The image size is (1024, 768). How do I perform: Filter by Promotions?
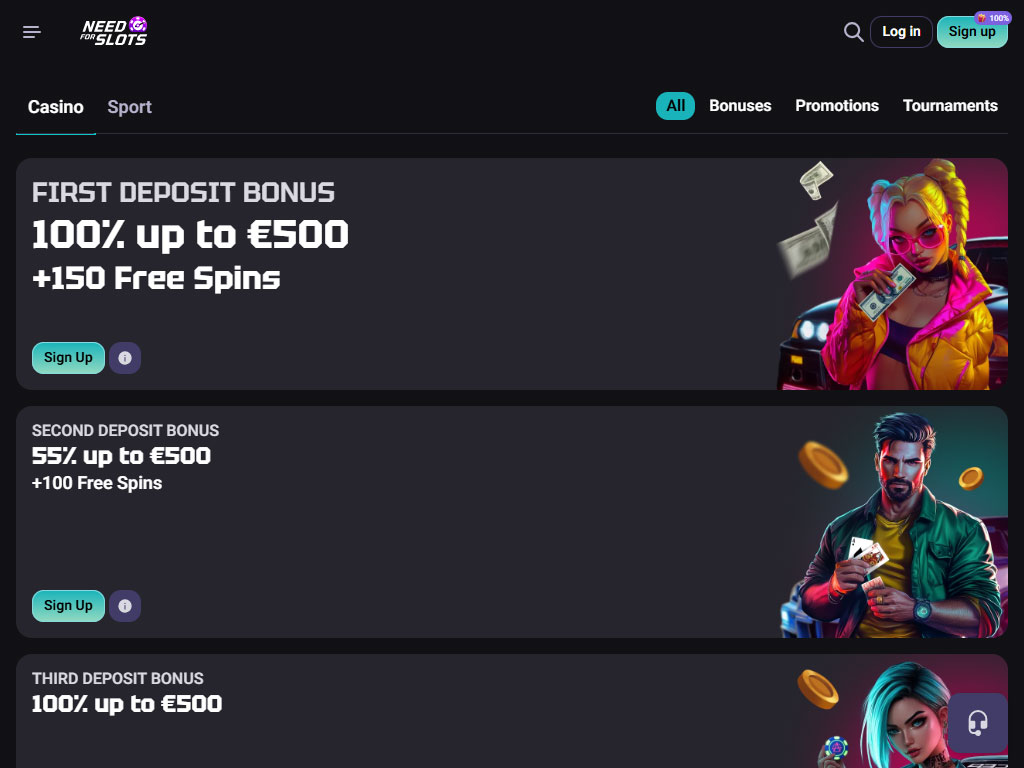837,106
